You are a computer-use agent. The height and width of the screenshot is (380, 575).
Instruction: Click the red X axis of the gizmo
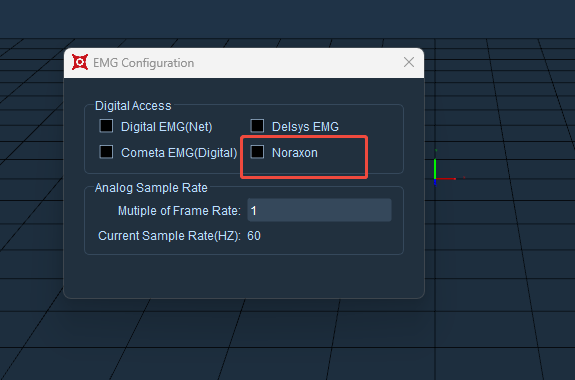coord(446,179)
